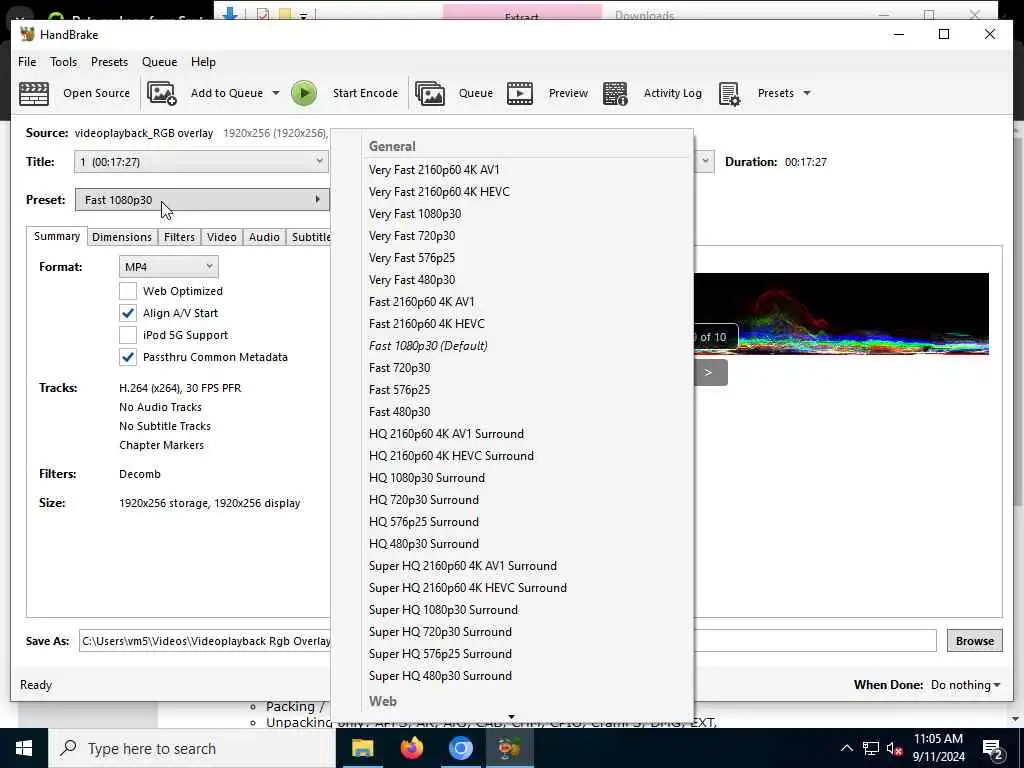Screen dimensions: 1024x768
Task: Toggle the Web Optimized checkbox
Action: point(128,291)
